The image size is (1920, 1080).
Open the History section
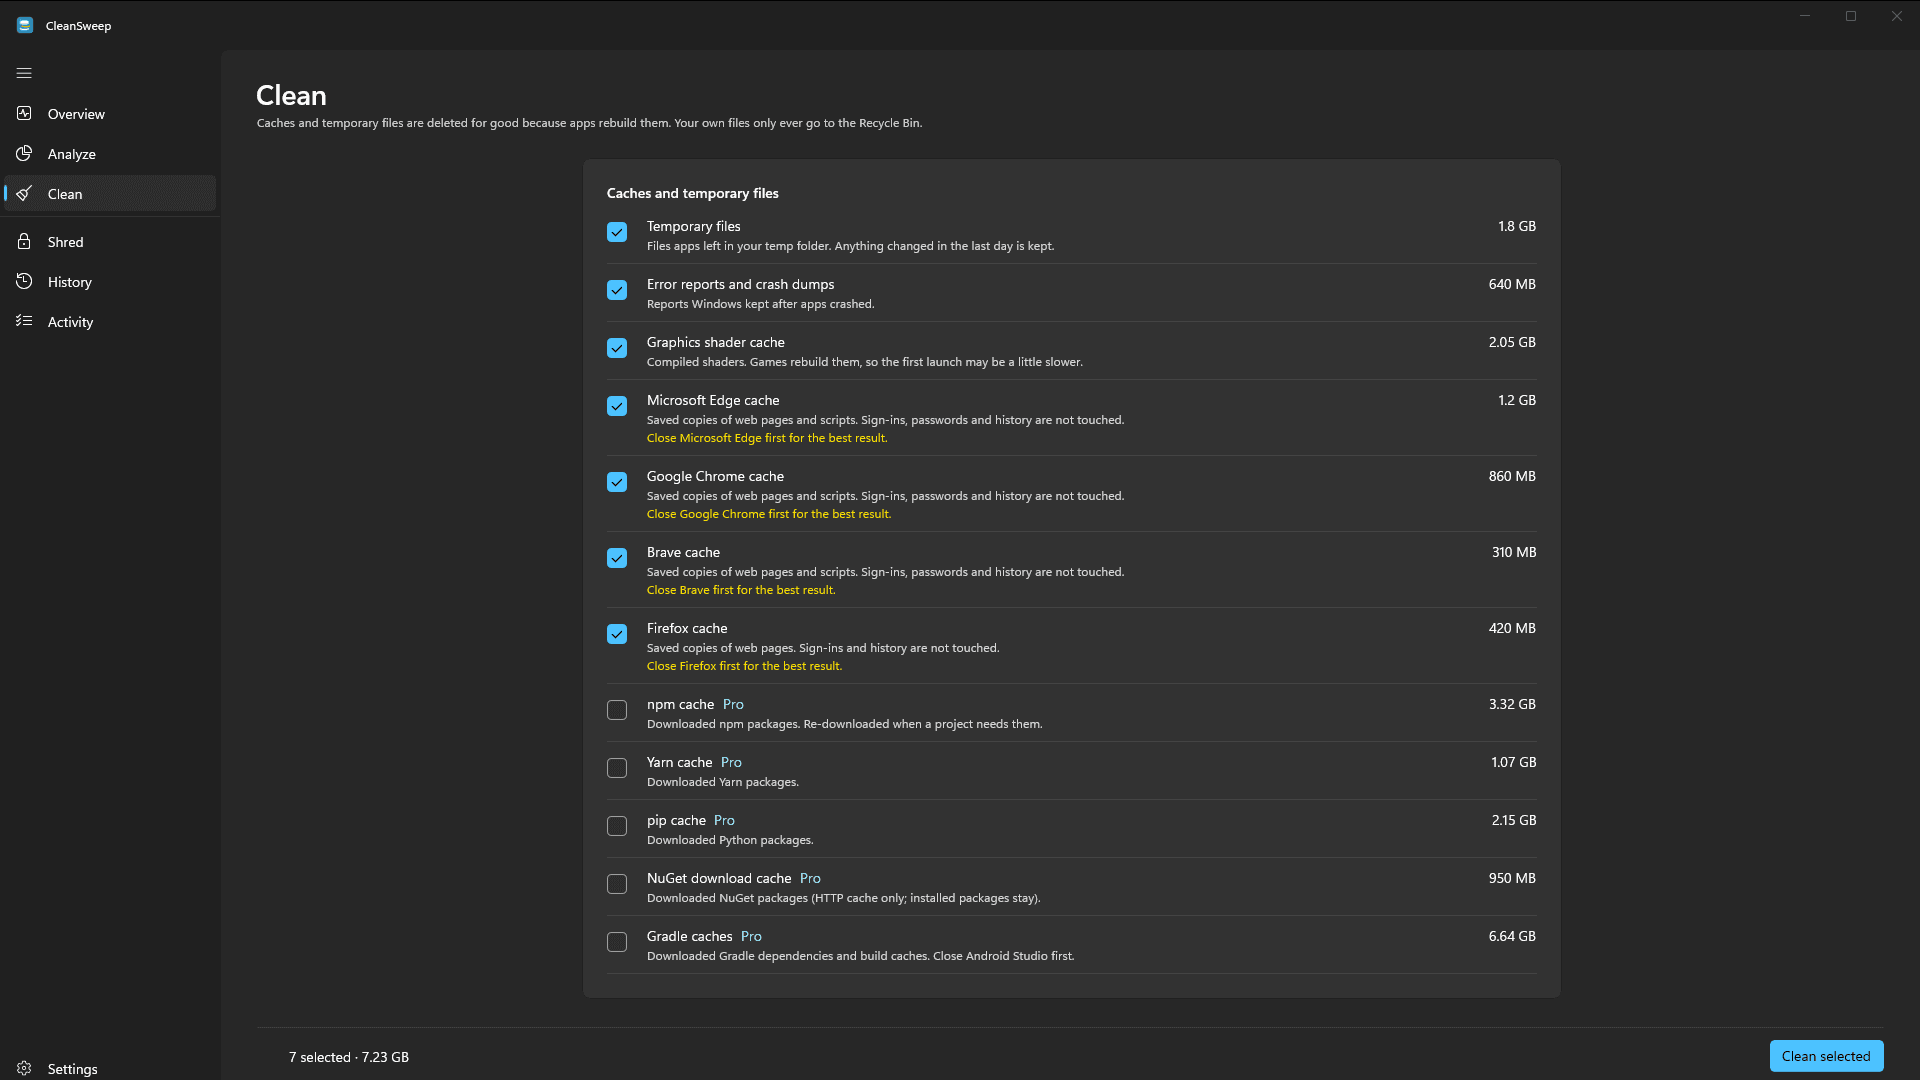(110, 282)
